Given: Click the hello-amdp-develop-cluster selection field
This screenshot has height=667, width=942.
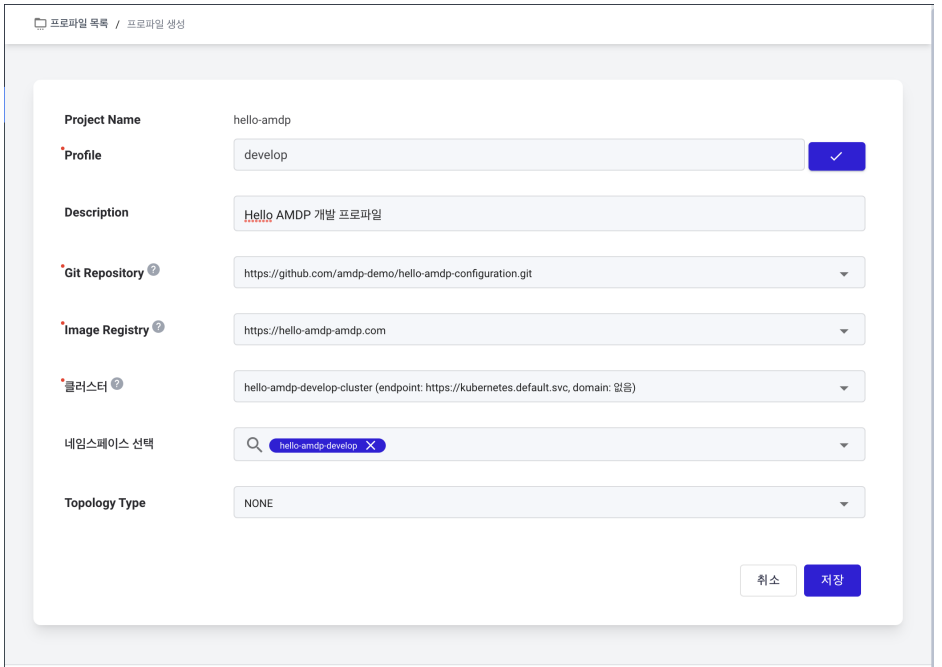Looking at the screenshot, I should pos(549,386).
